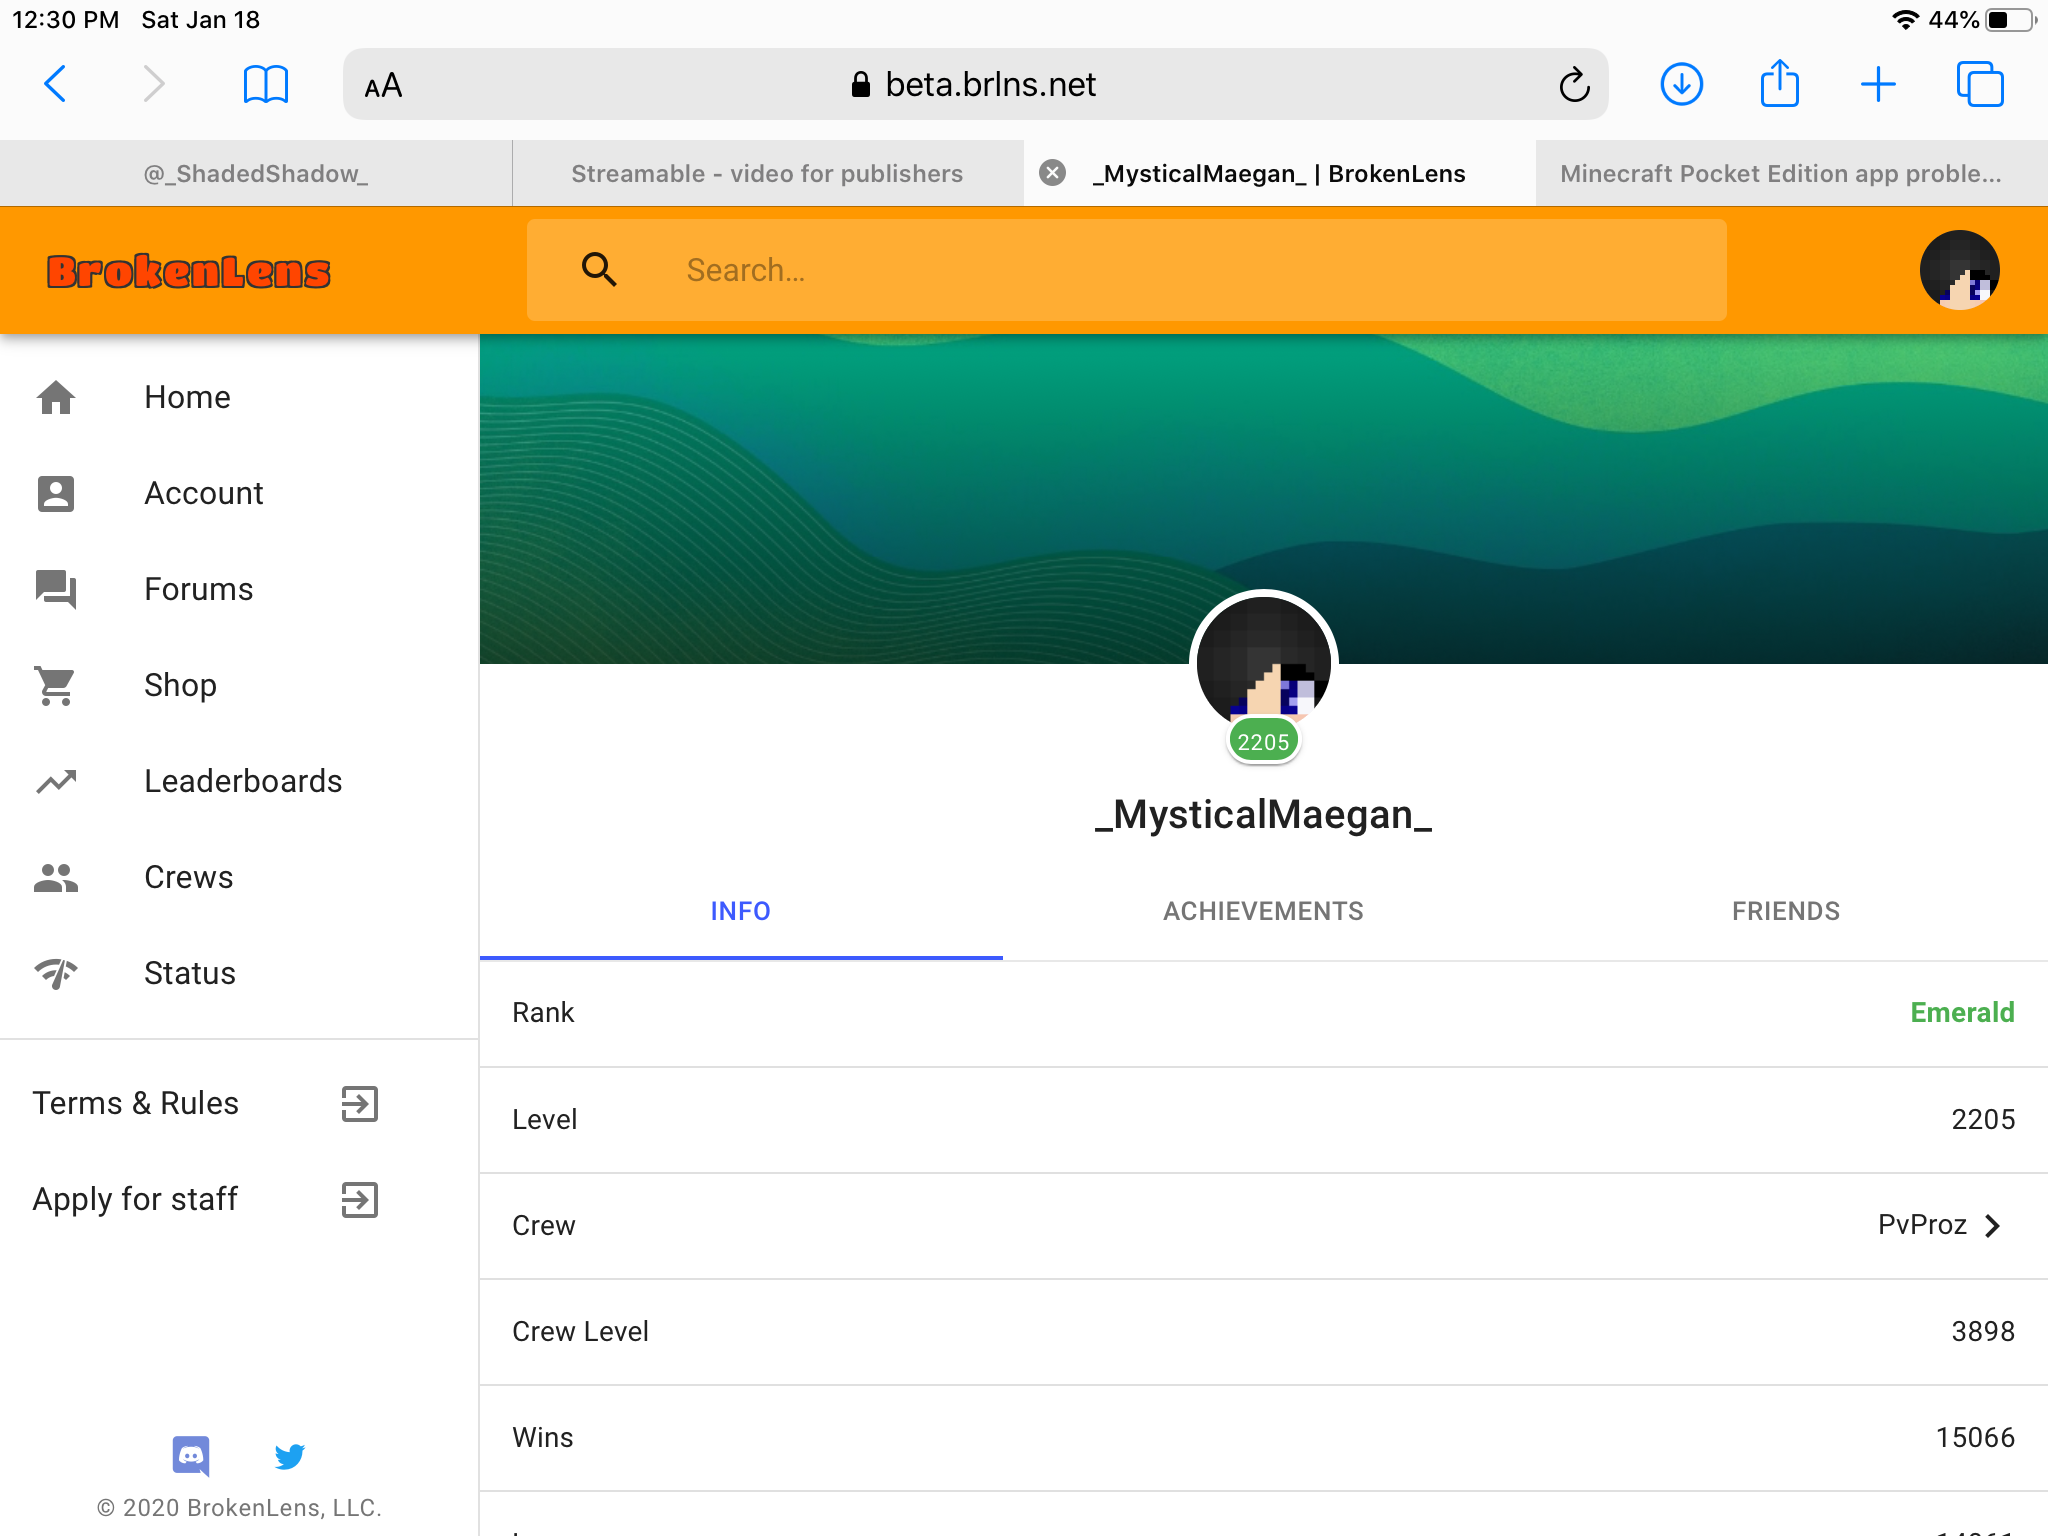The image size is (2048, 1536).
Task: Open the Discord icon link
Action: tap(191, 1456)
